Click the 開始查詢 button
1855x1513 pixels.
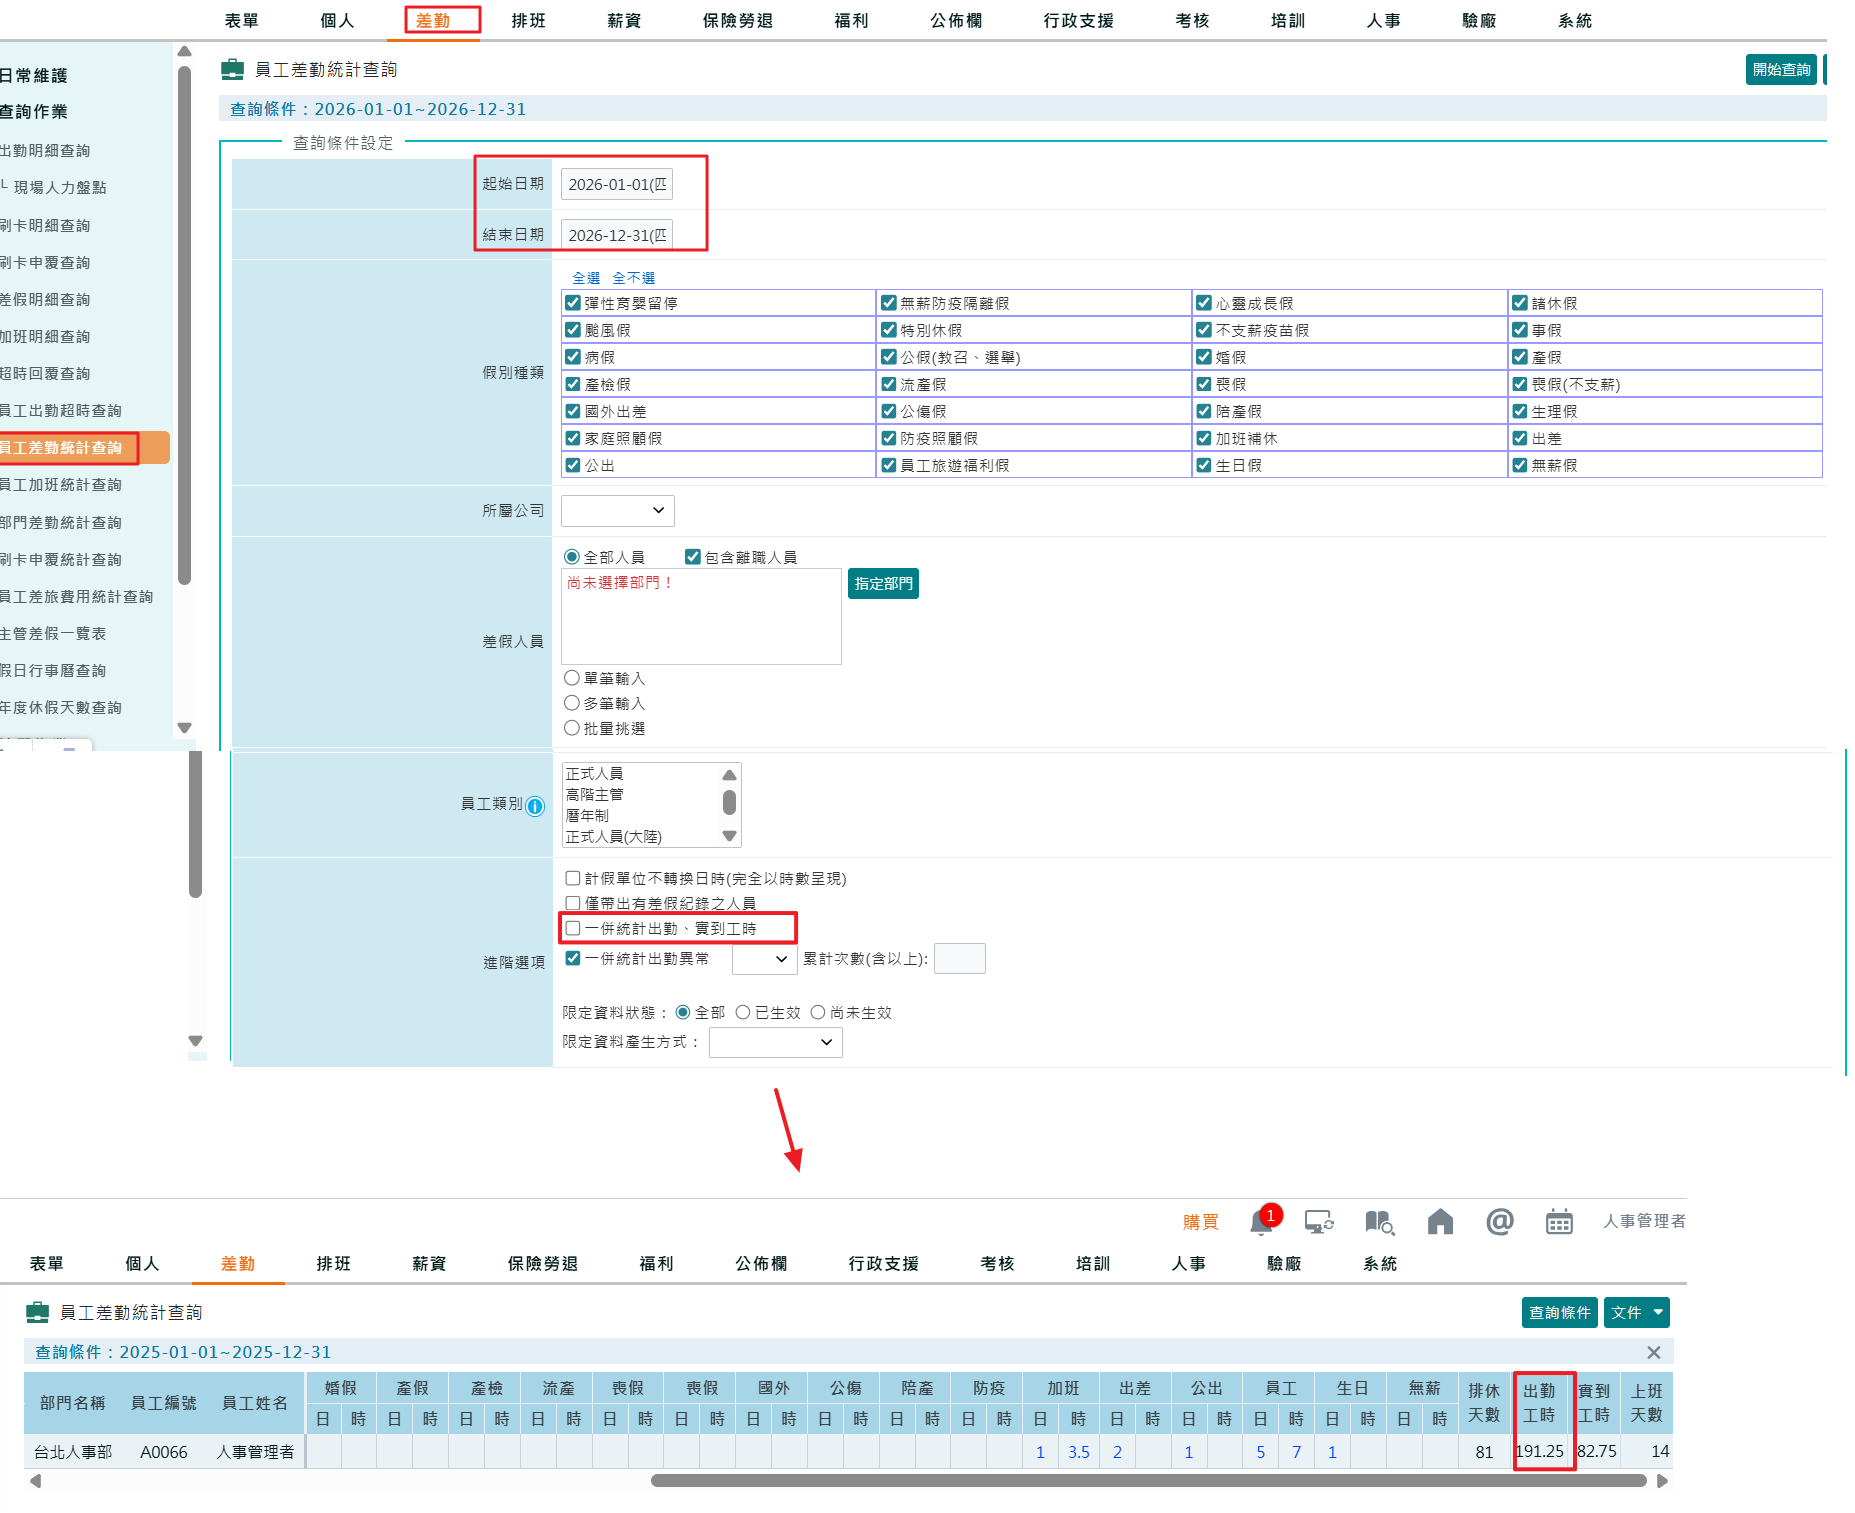(x=1780, y=70)
